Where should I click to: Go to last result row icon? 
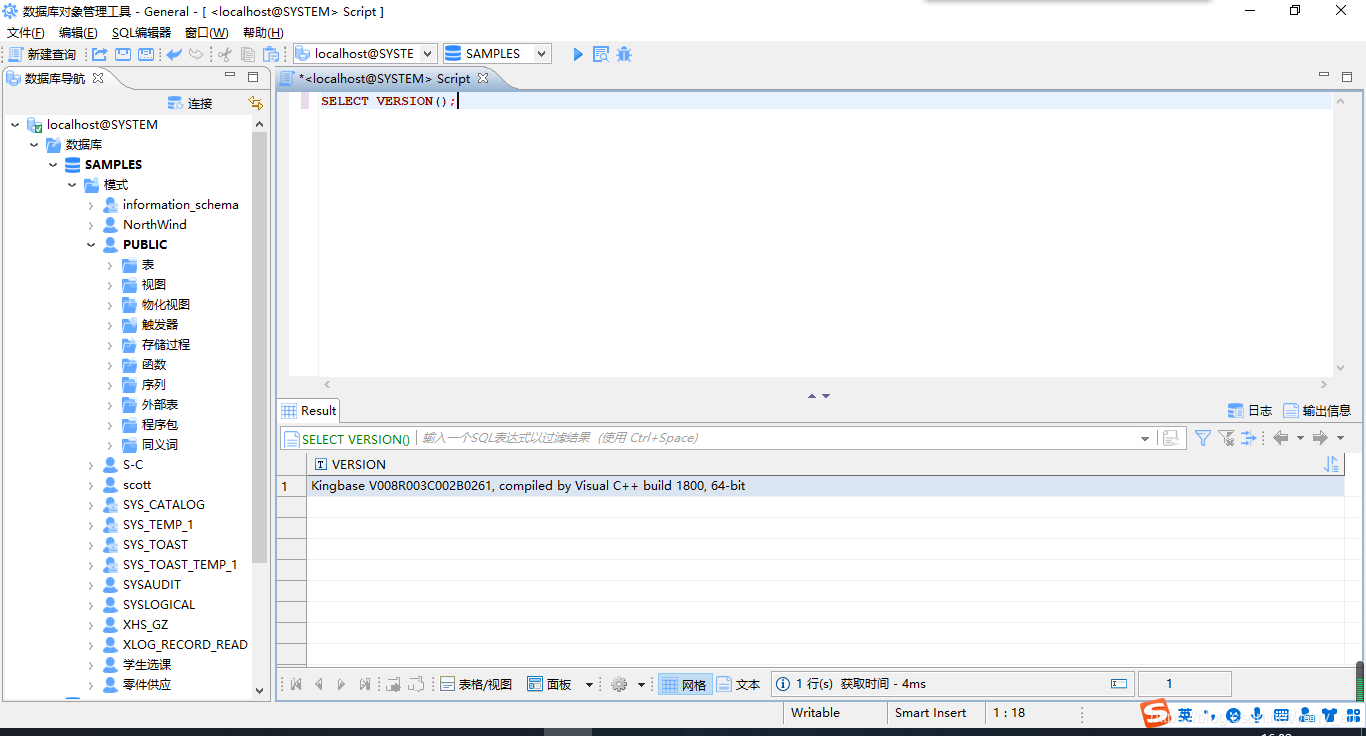point(364,684)
